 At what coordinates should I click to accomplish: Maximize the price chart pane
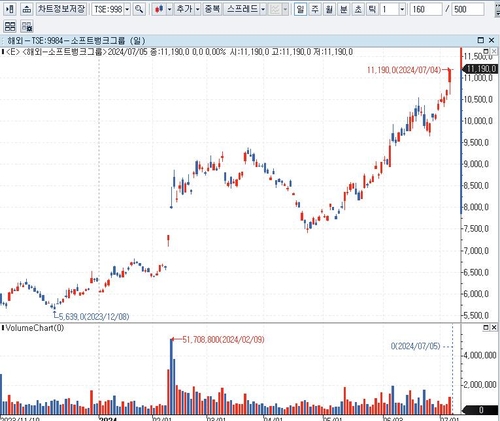click(486, 51)
